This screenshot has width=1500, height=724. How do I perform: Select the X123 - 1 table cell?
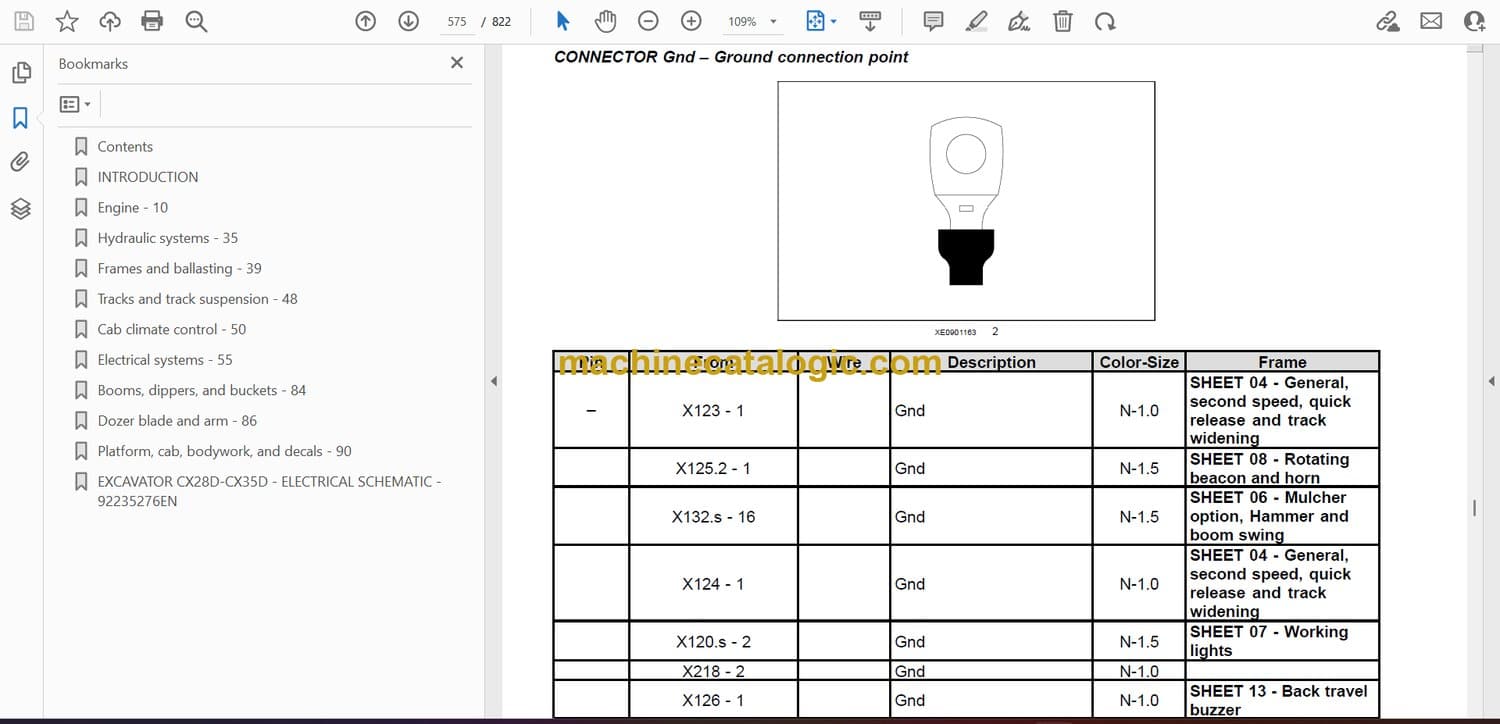click(x=713, y=410)
